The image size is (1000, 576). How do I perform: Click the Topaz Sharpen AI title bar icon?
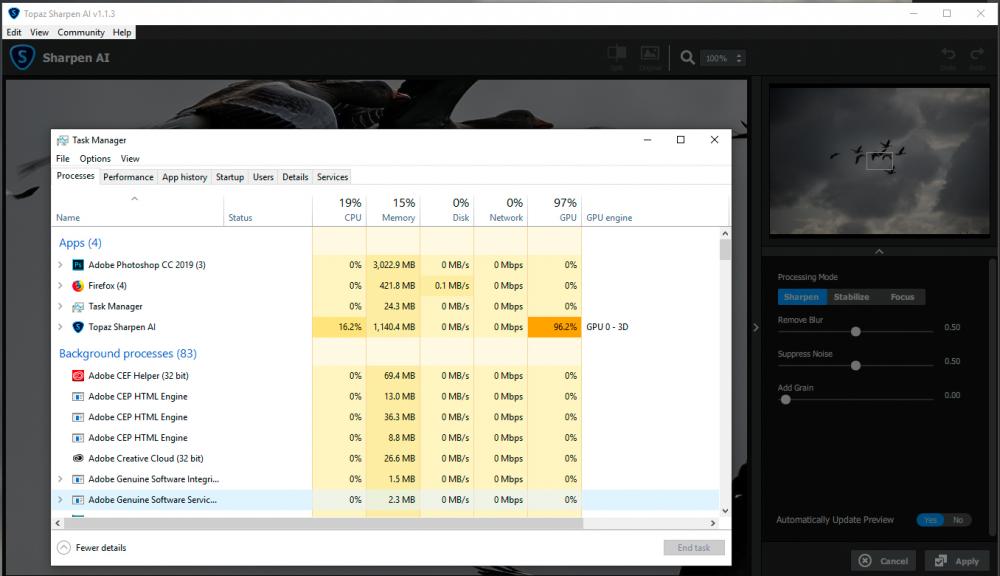[x=13, y=13]
